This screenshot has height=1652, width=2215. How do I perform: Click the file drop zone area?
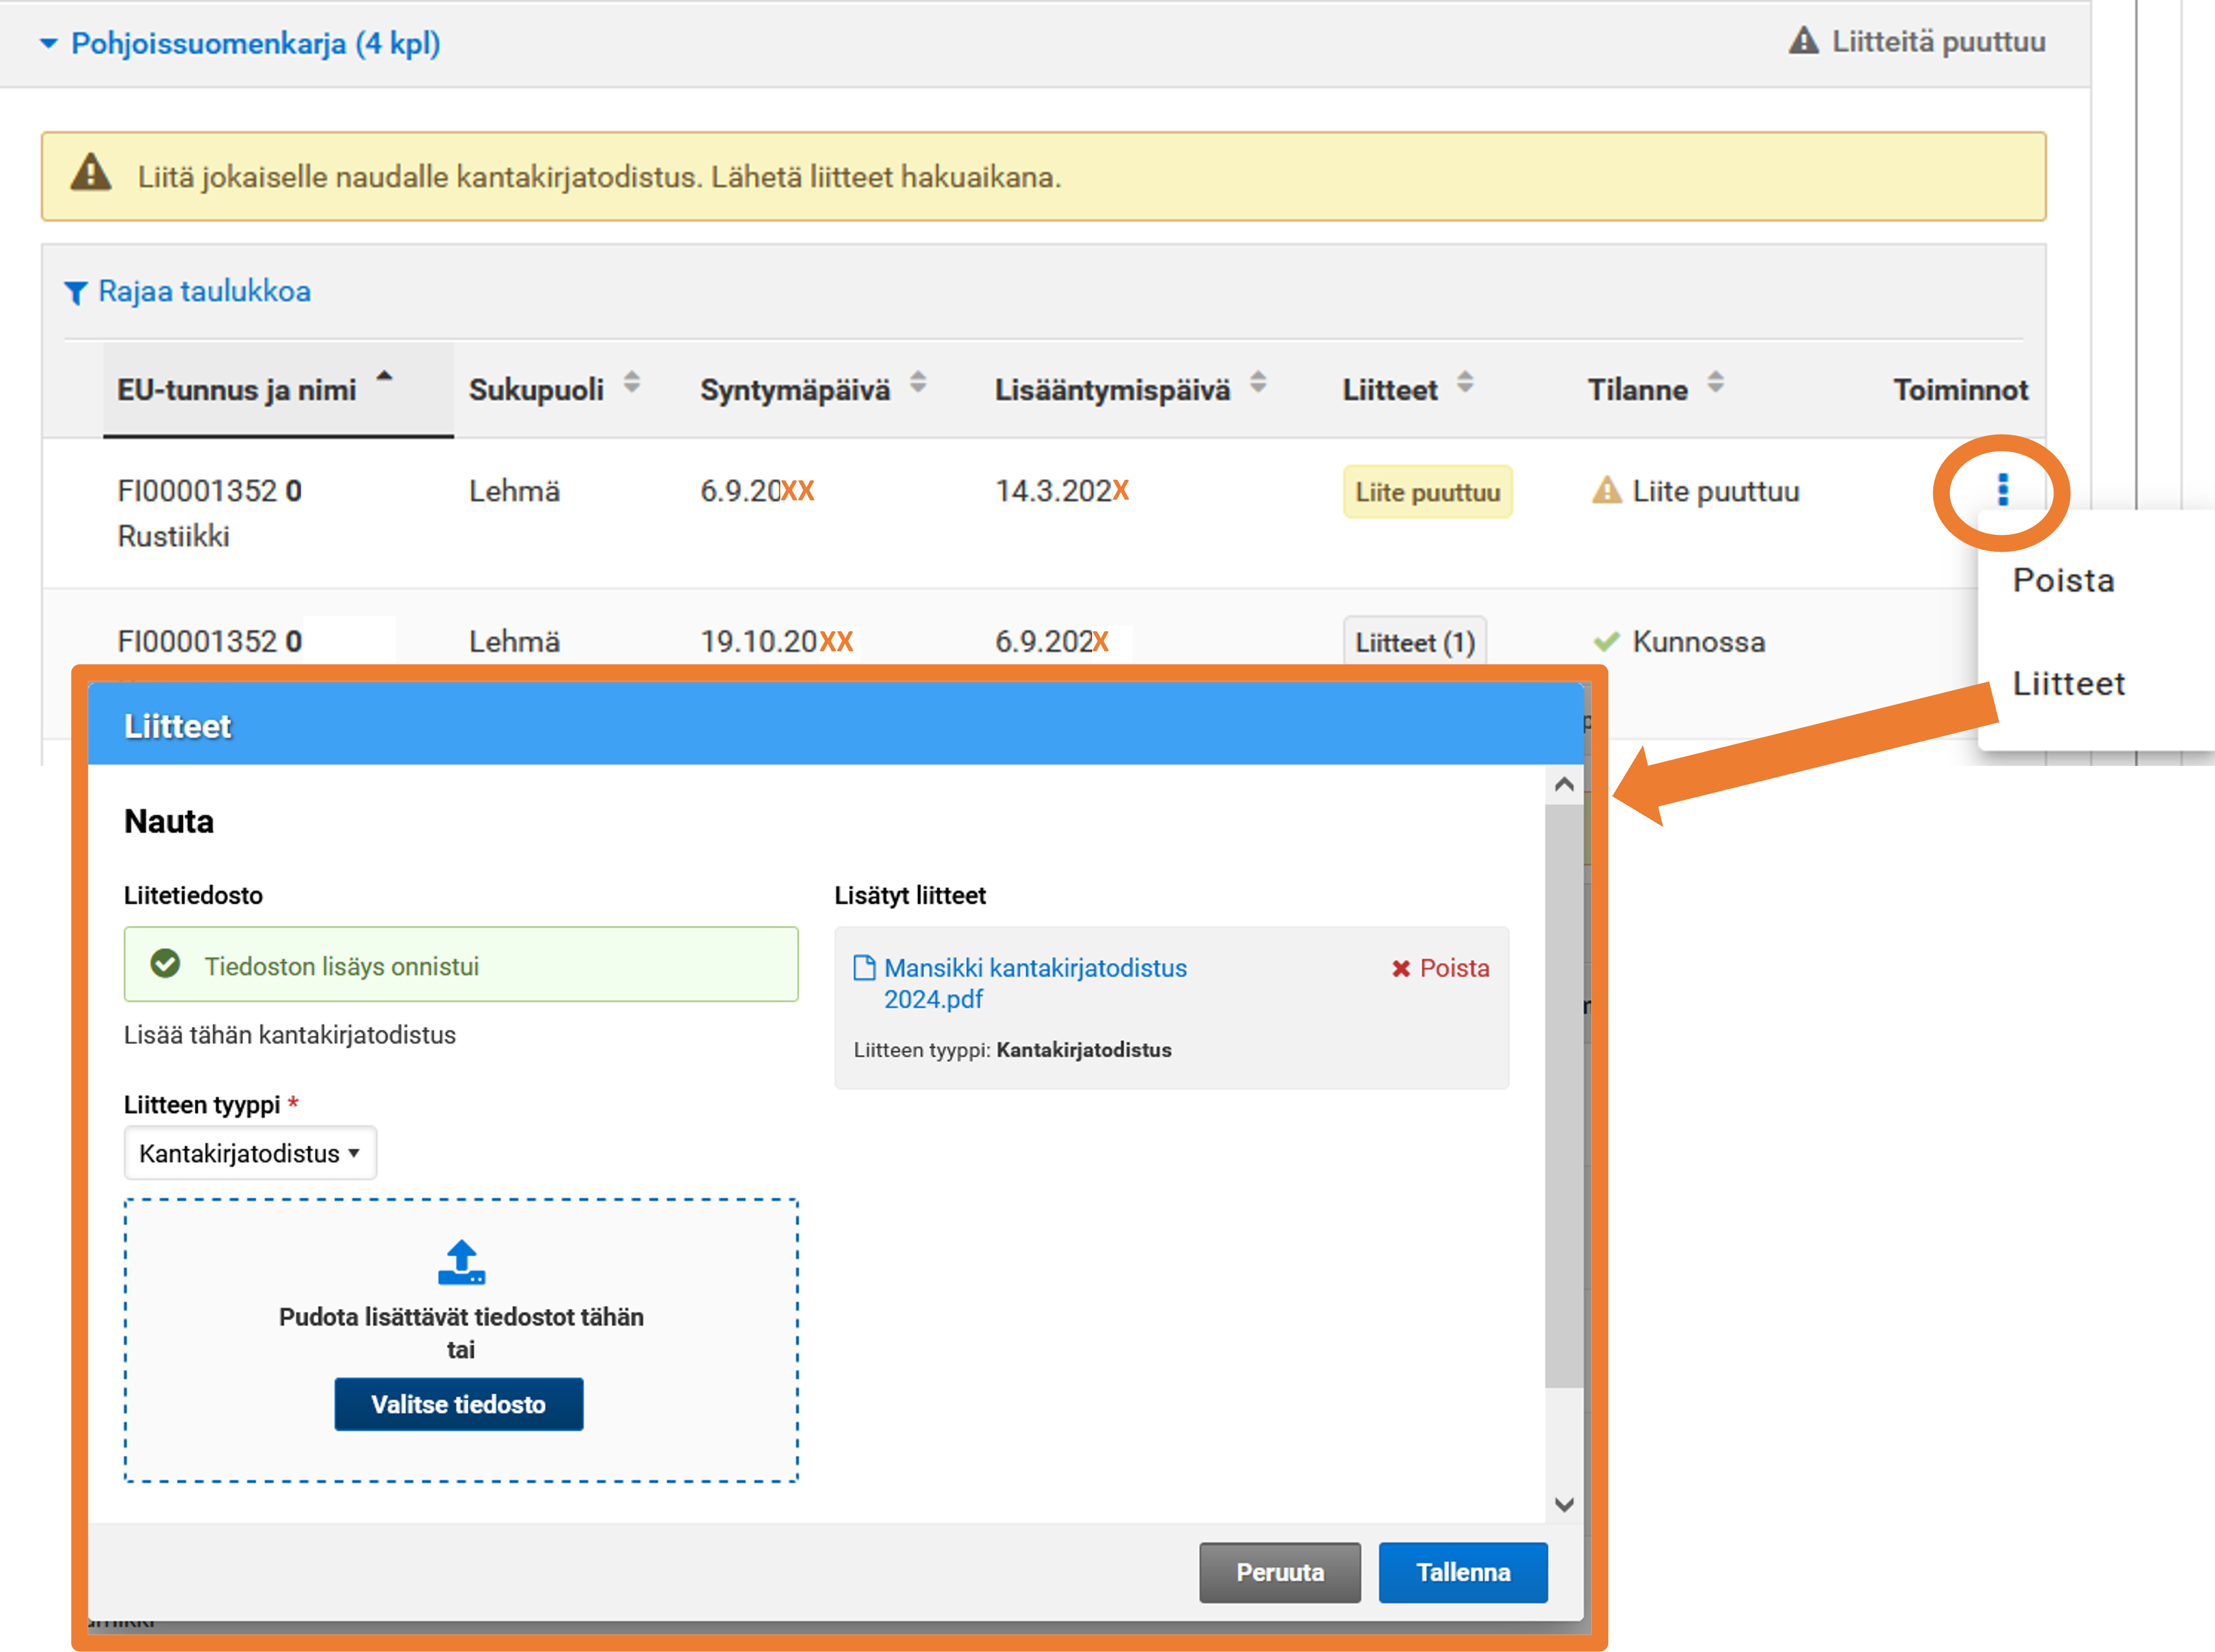tap(461, 1340)
